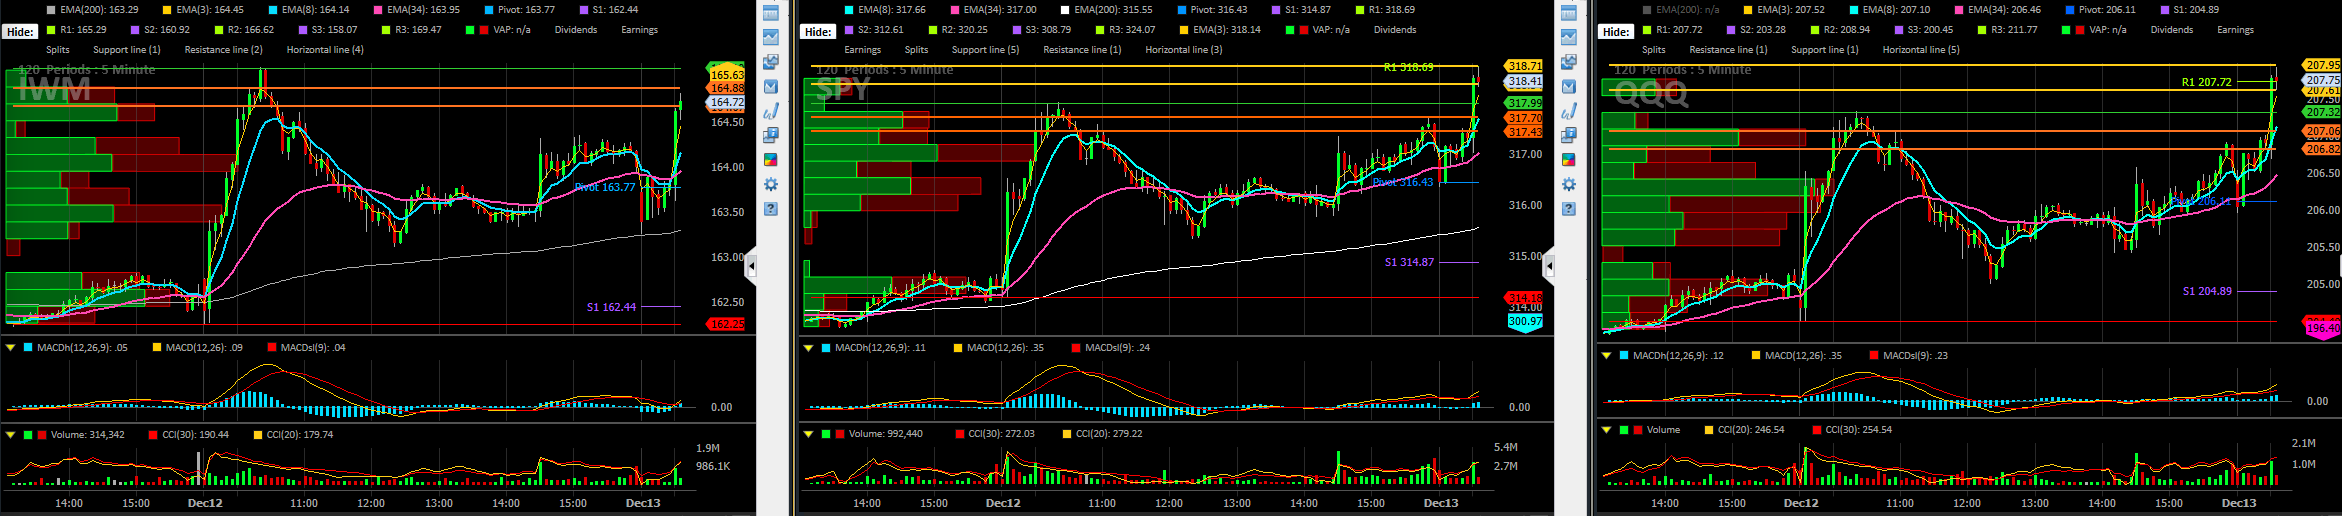The image size is (2342, 516).
Task: Select the drawing tools icon in SPY sidebar
Action: [1569, 111]
